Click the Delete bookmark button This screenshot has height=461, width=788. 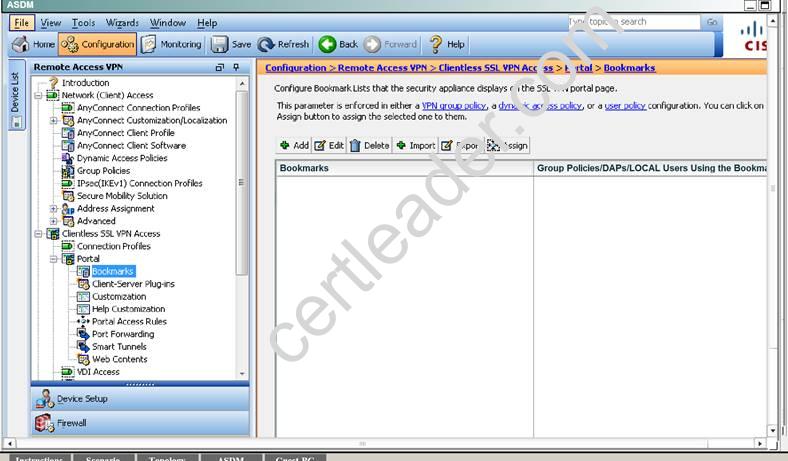pos(370,145)
